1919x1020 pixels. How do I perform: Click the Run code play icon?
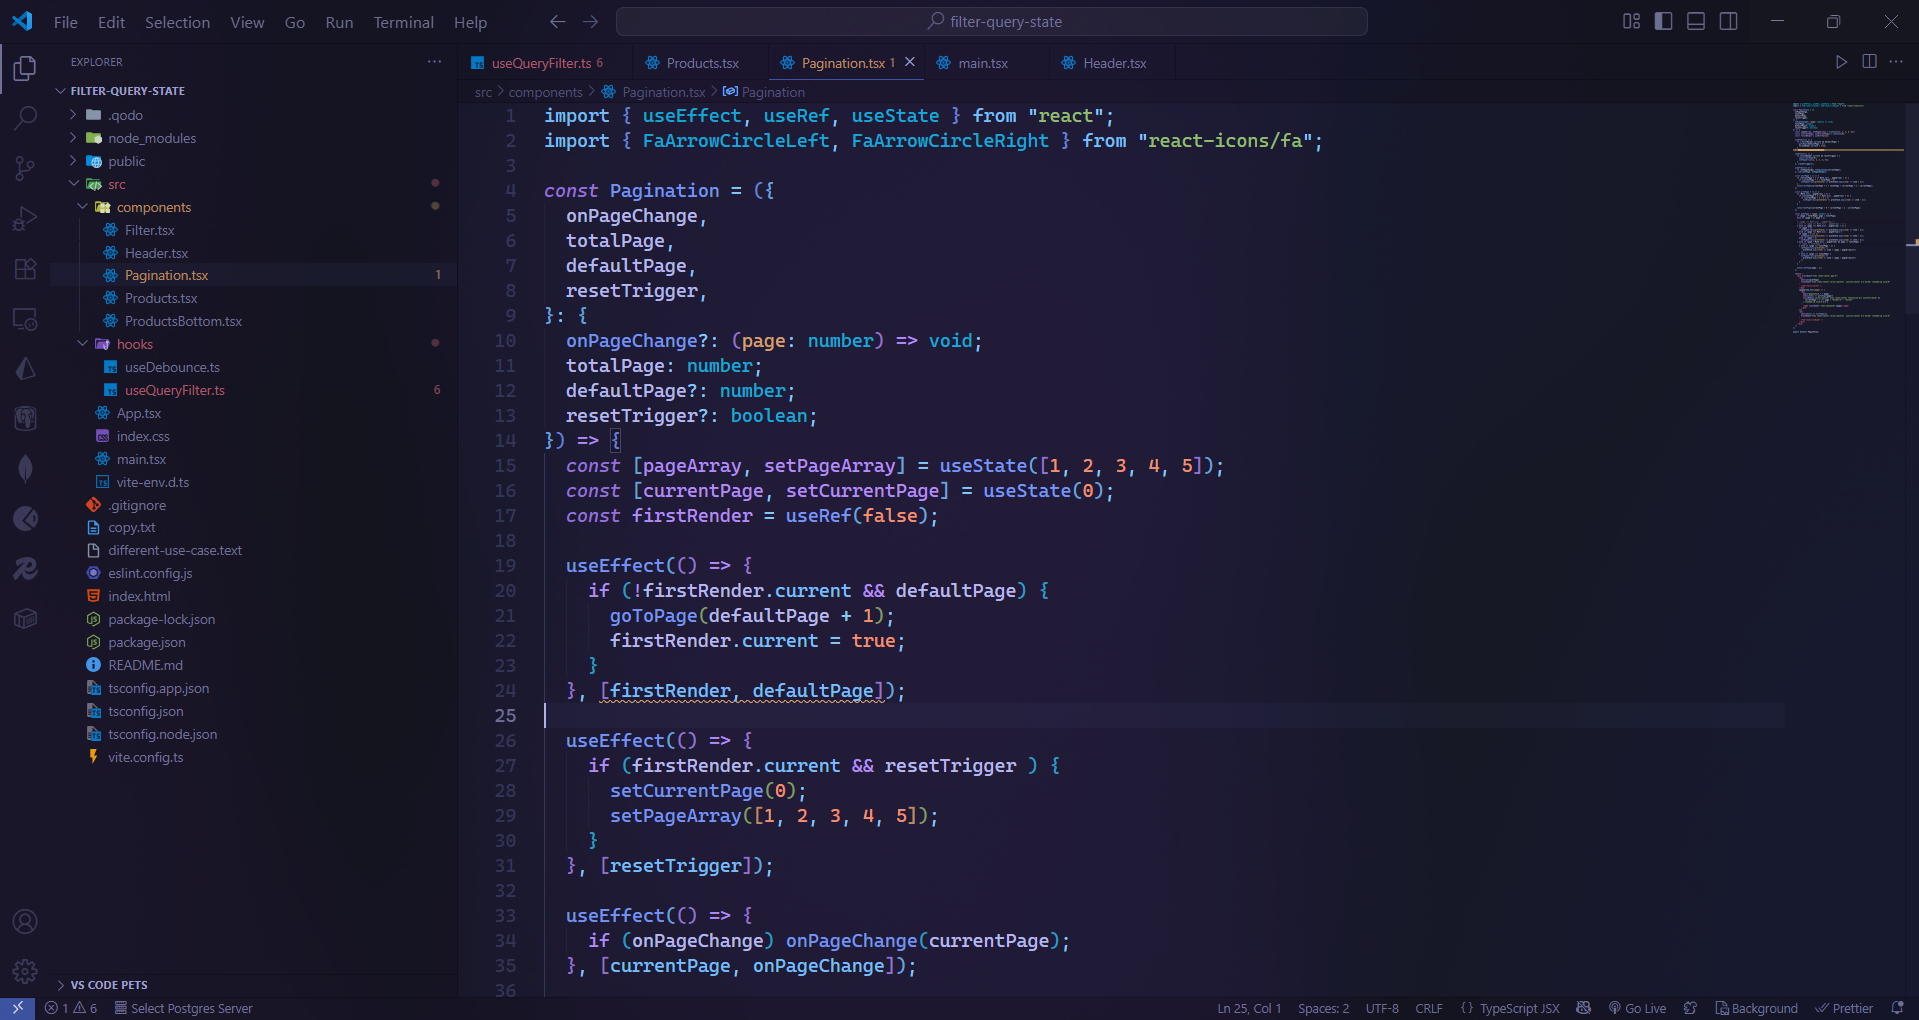[1841, 62]
